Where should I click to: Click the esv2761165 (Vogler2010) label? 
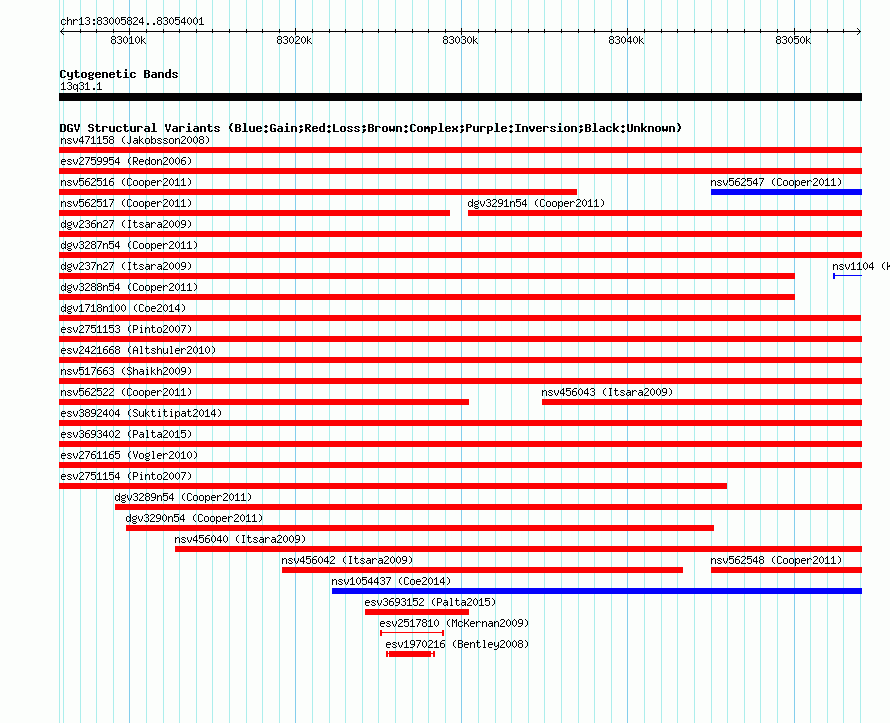[129, 455]
